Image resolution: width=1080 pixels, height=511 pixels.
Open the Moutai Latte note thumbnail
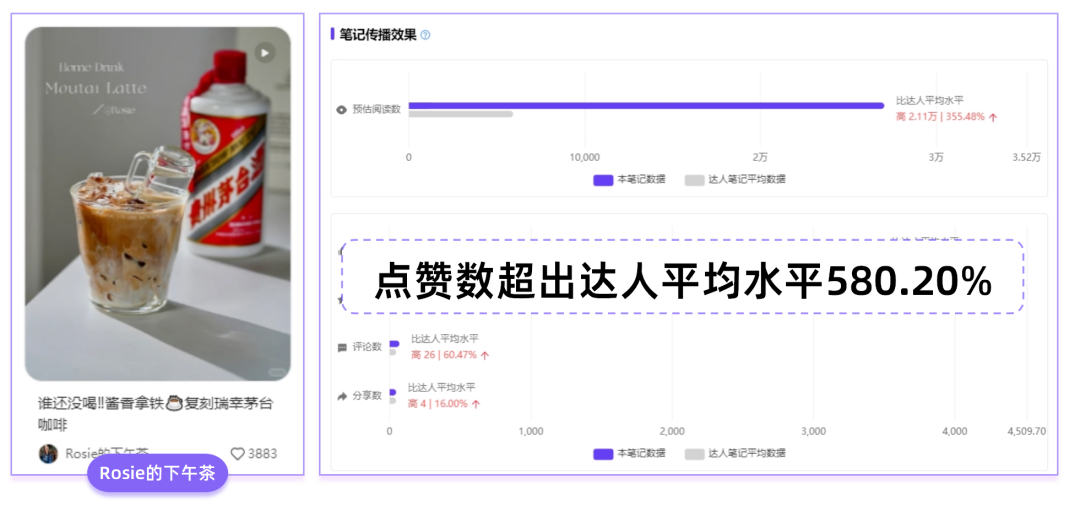(x=158, y=204)
